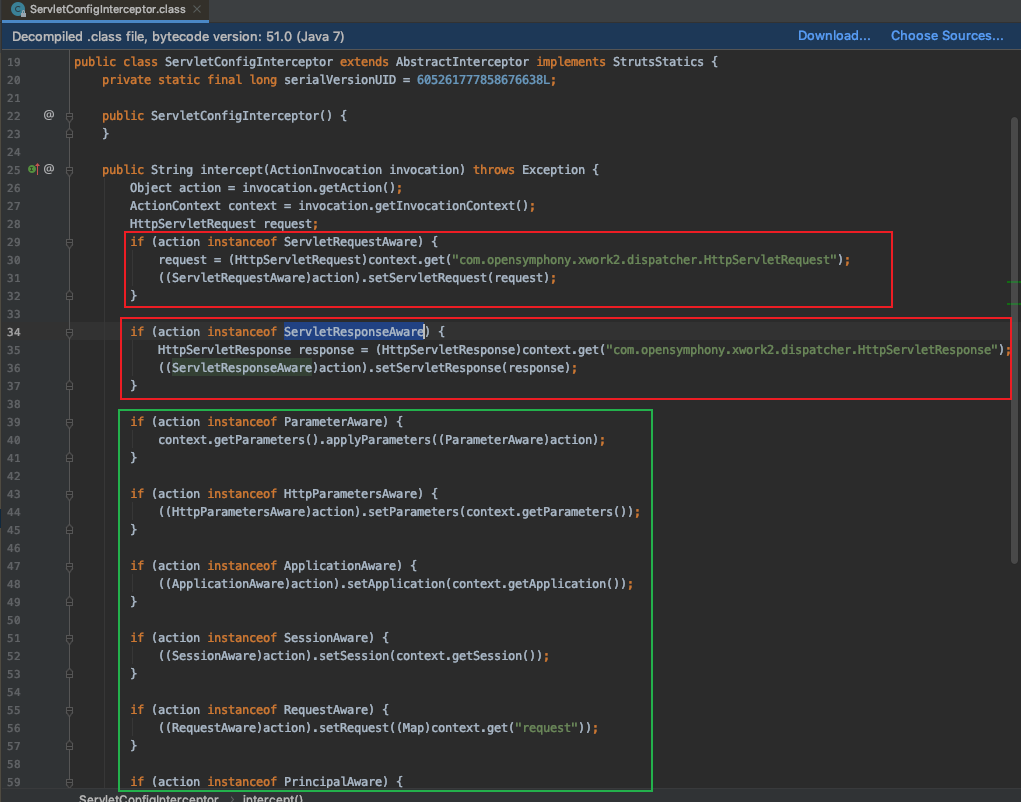Click the ServletConfigInterceptor breadcrumb at the bottom
Screen dimensions: 1021x802
[149, 797]
